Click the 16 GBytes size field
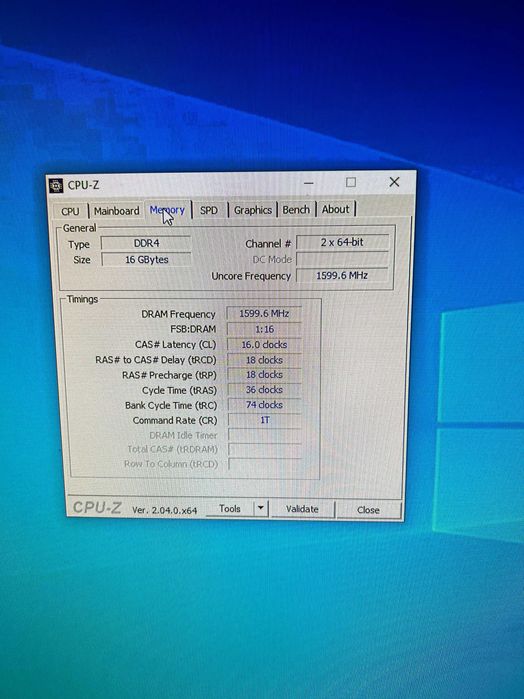 [146, 259]
